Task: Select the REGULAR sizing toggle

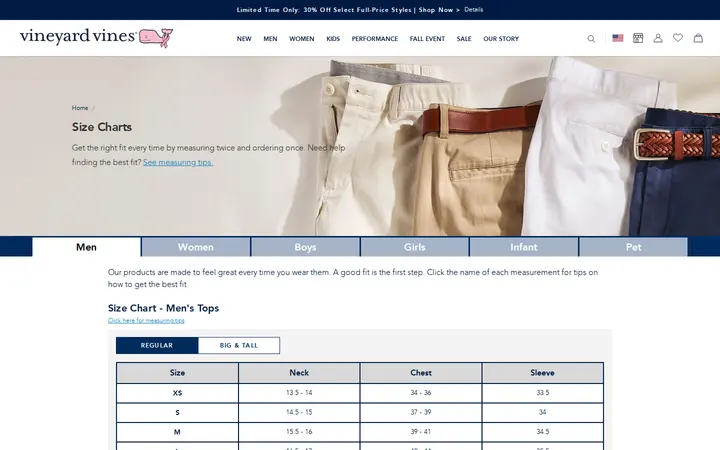Action: (157, 345)
